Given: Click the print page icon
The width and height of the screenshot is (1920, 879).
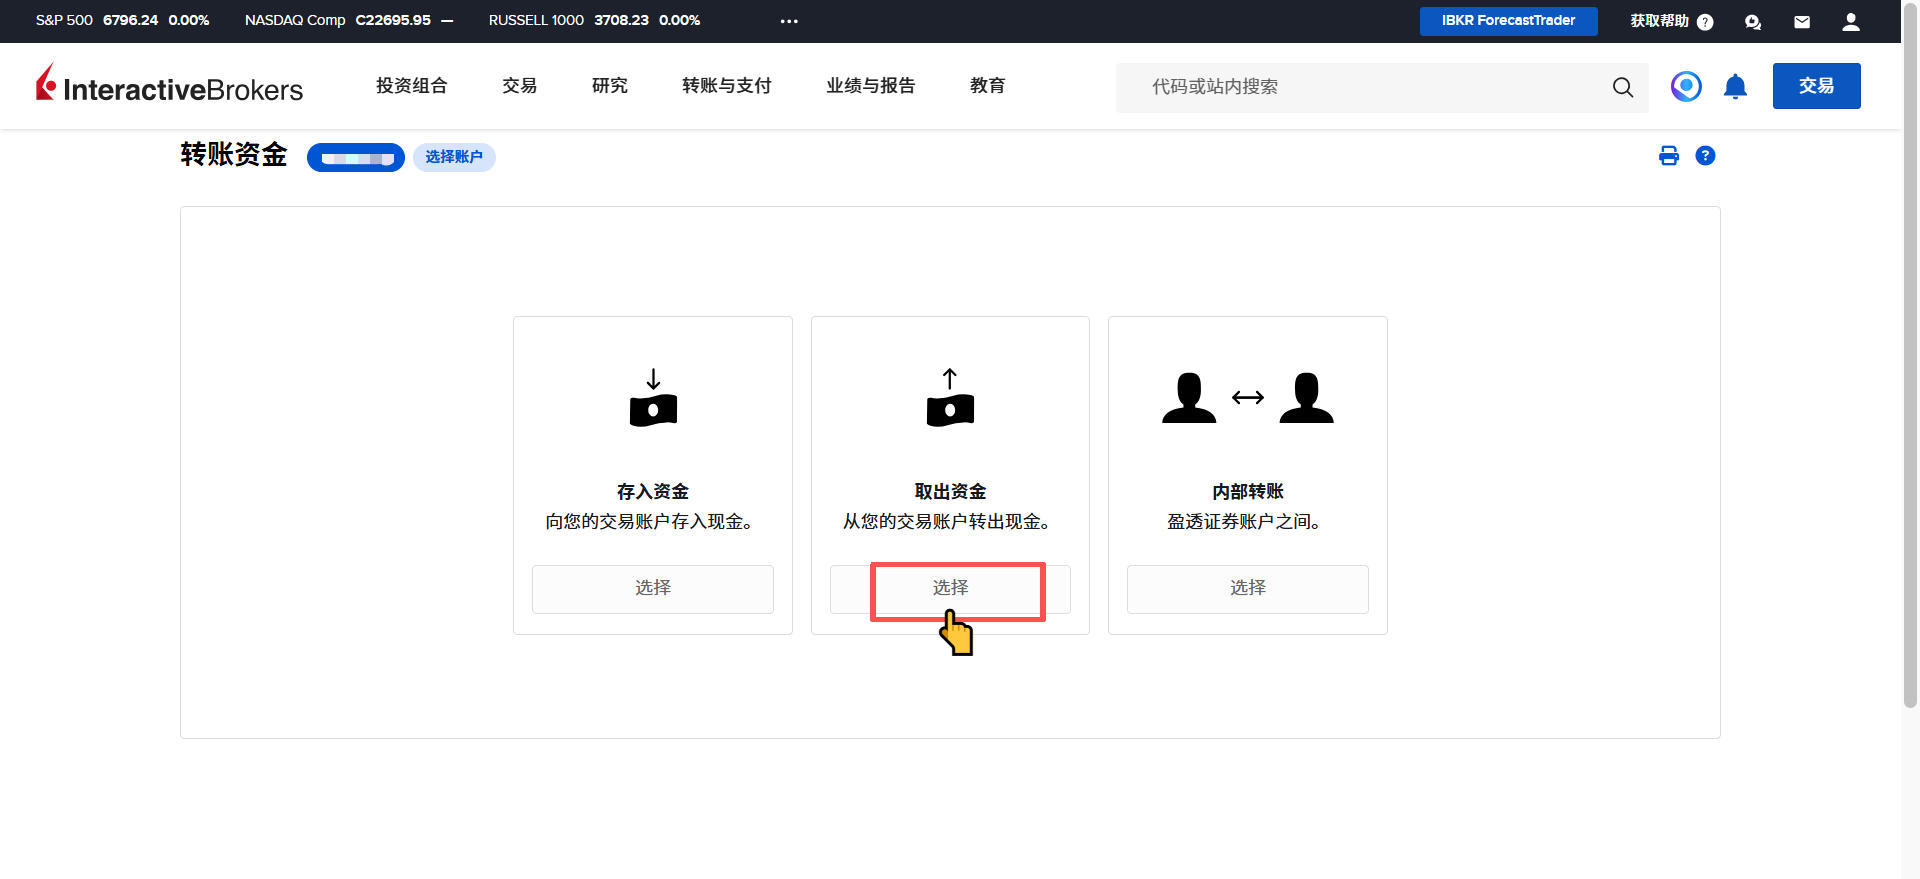Looking at the screenshot, I should (x=1668, y=156).
